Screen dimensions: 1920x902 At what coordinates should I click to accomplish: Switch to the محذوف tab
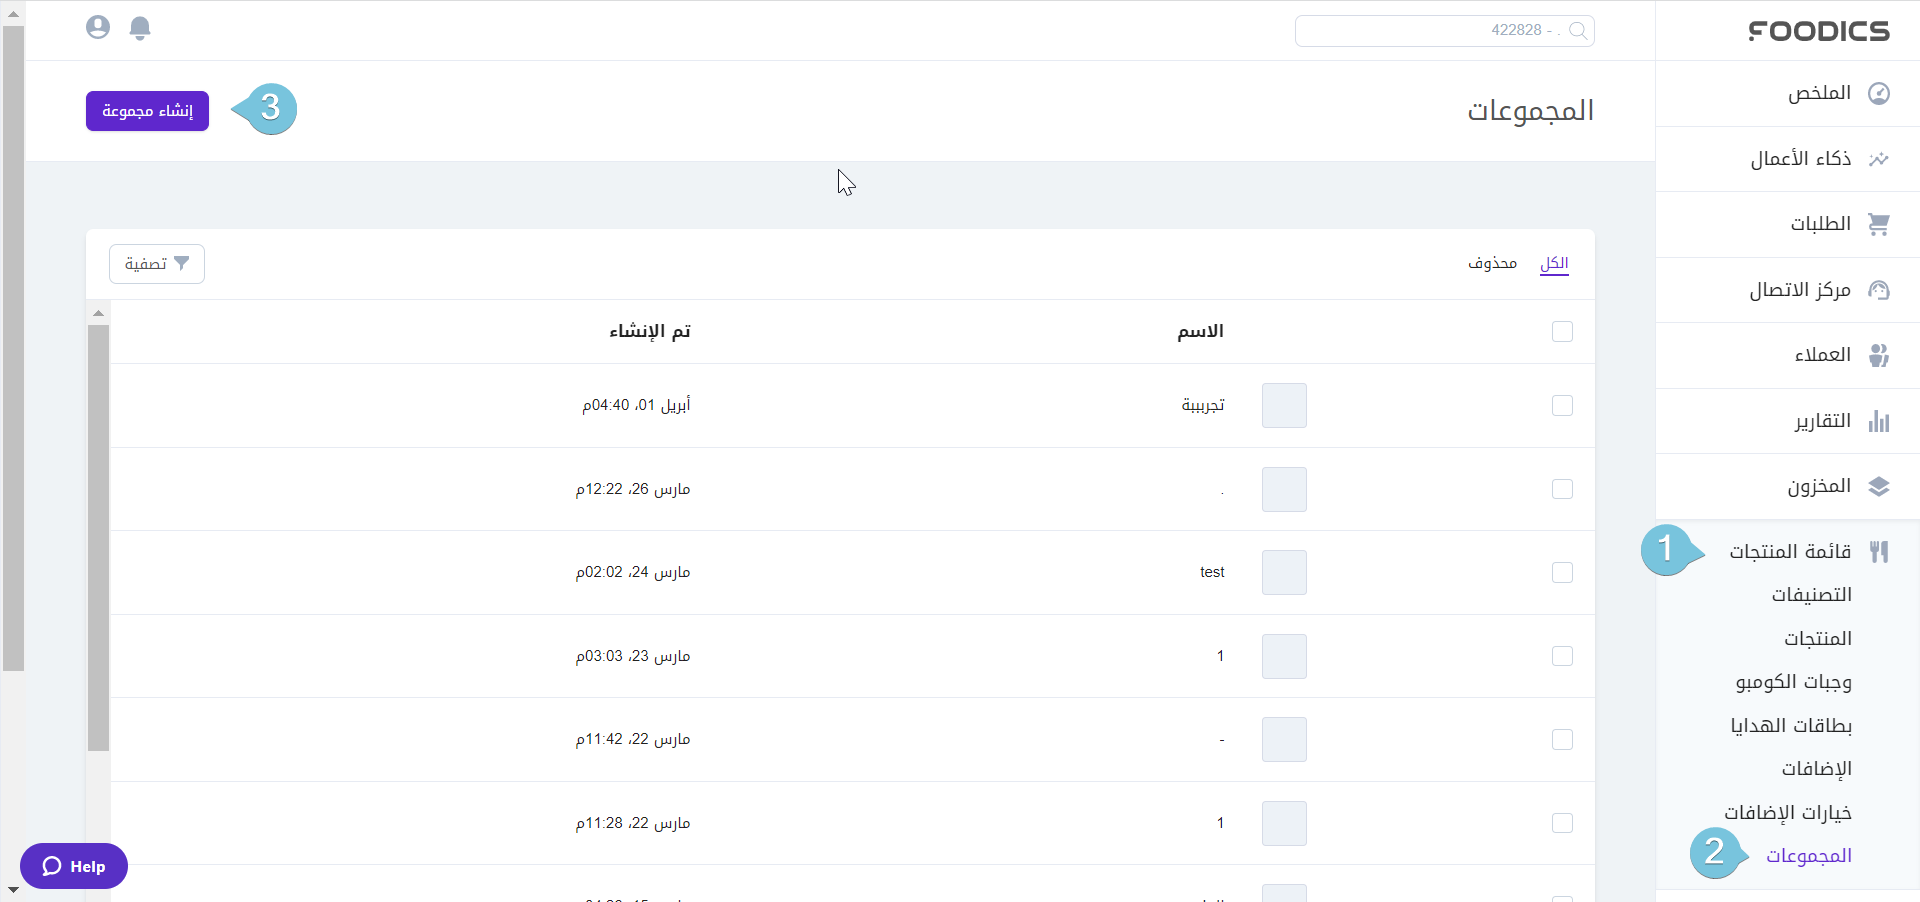[1492, 263]
